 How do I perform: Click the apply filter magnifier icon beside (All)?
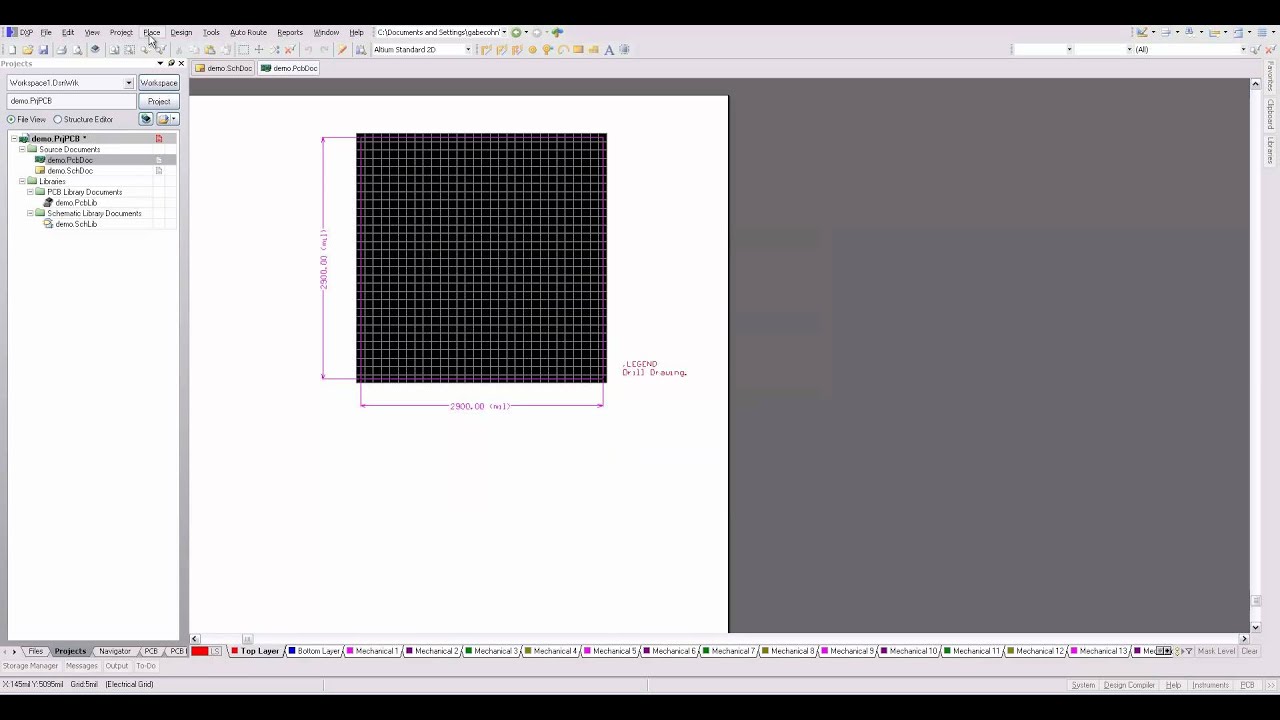(x=1255, y=49)
